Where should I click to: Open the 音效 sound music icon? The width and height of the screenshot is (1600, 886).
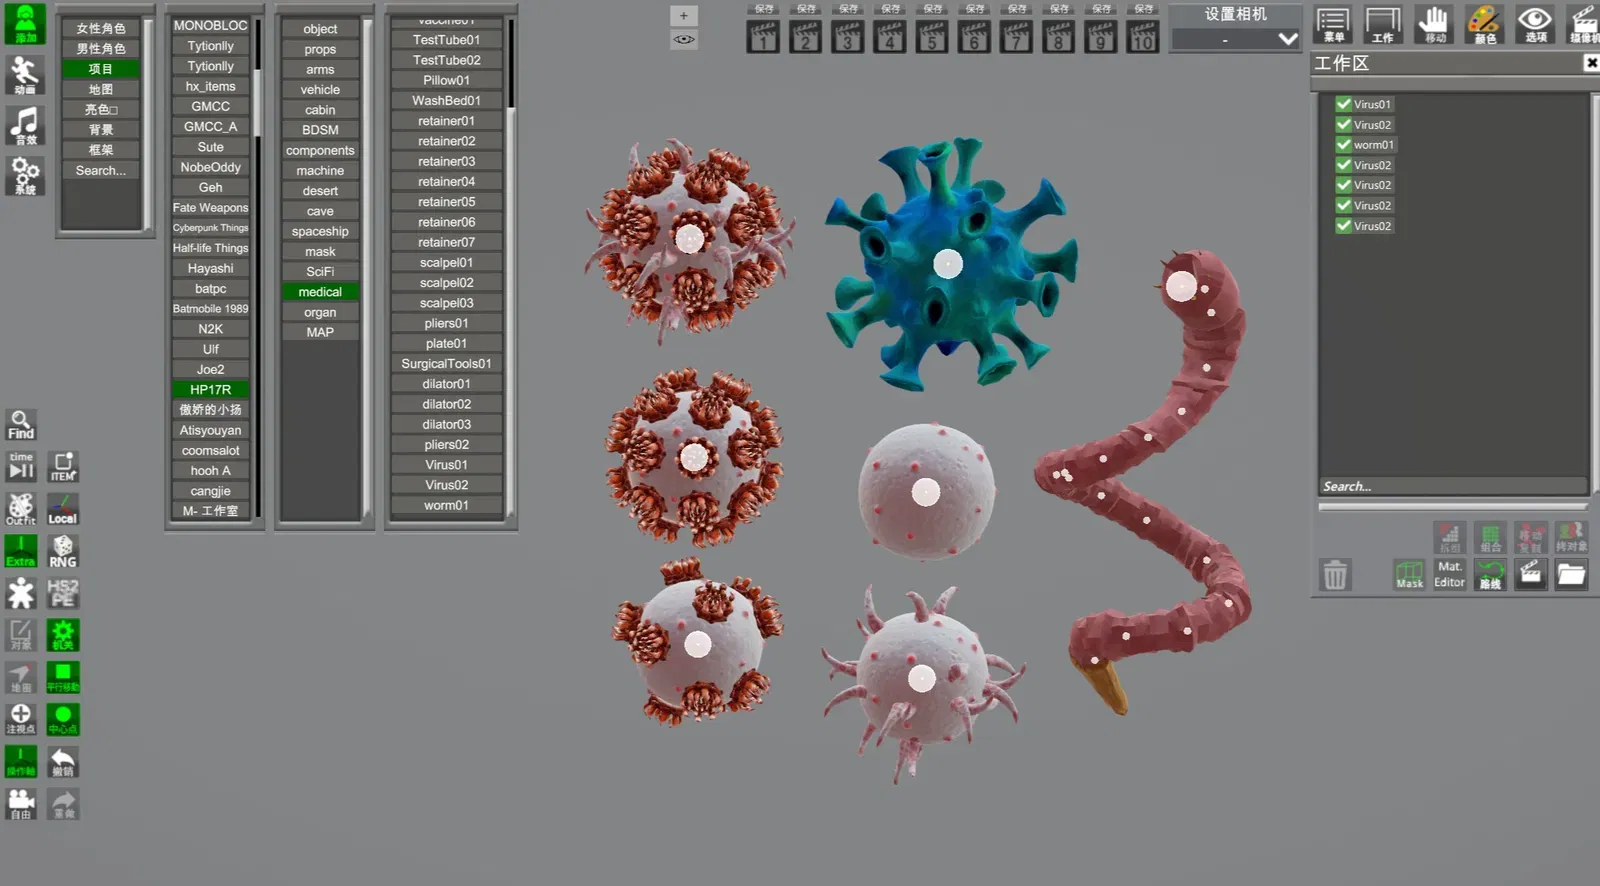(x=24, y=126)
